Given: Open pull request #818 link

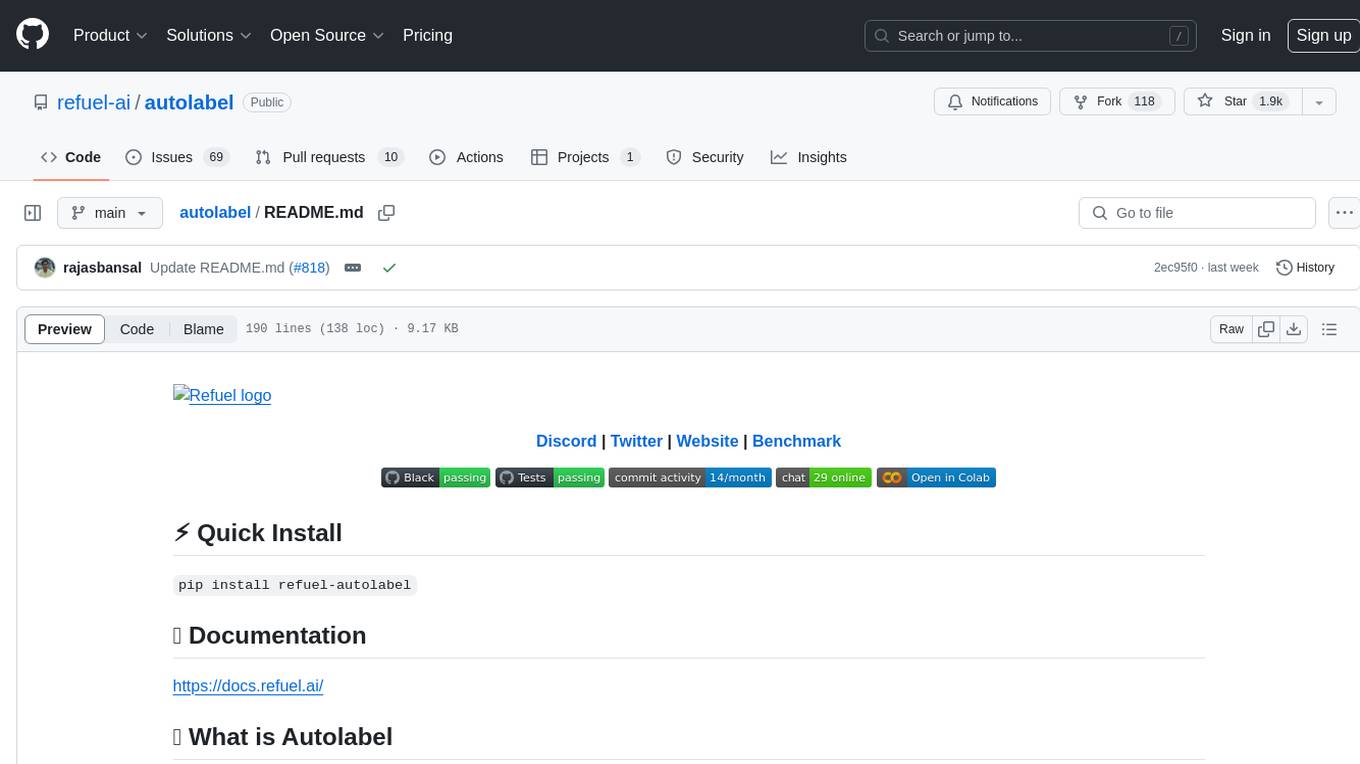Looking at the screenshot, I should tap(309, 268).
